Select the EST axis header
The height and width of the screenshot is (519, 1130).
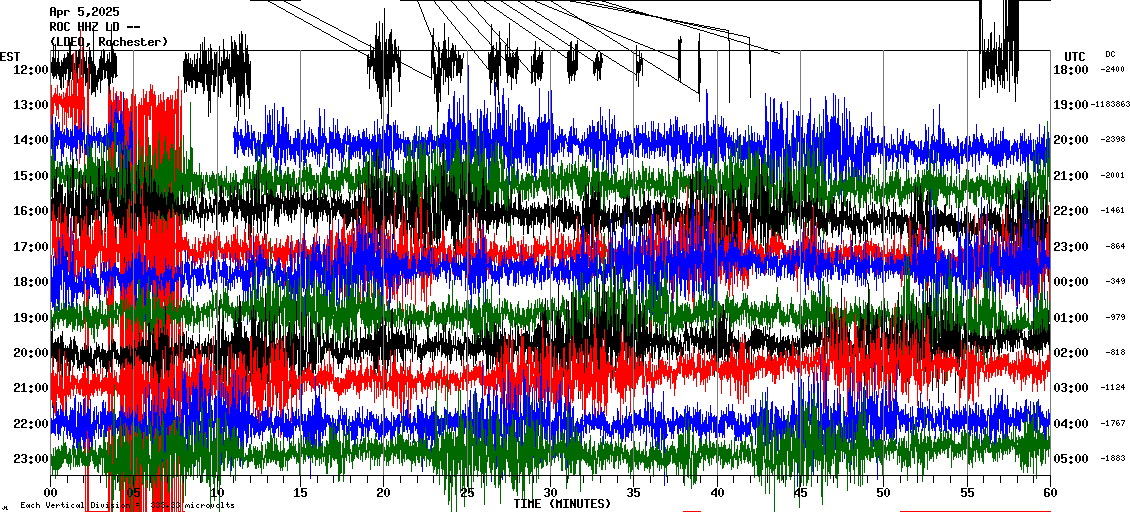coord(11,56)
